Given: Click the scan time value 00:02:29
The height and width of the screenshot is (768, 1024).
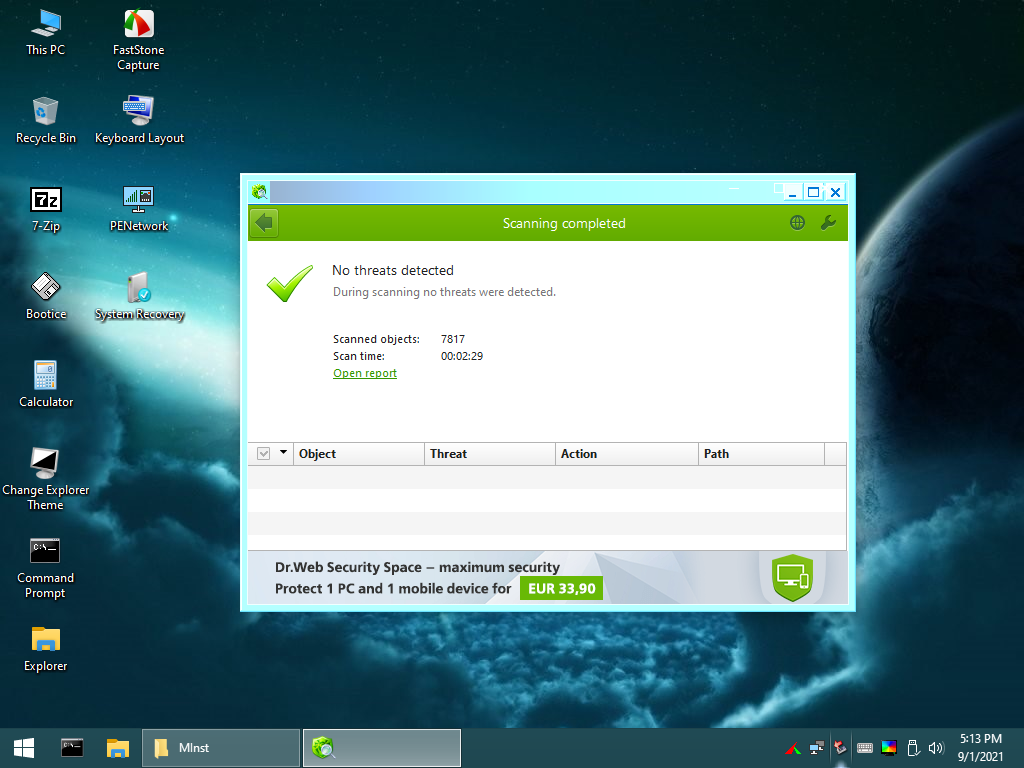Looking at the screenshot, I should click(462, 356).
